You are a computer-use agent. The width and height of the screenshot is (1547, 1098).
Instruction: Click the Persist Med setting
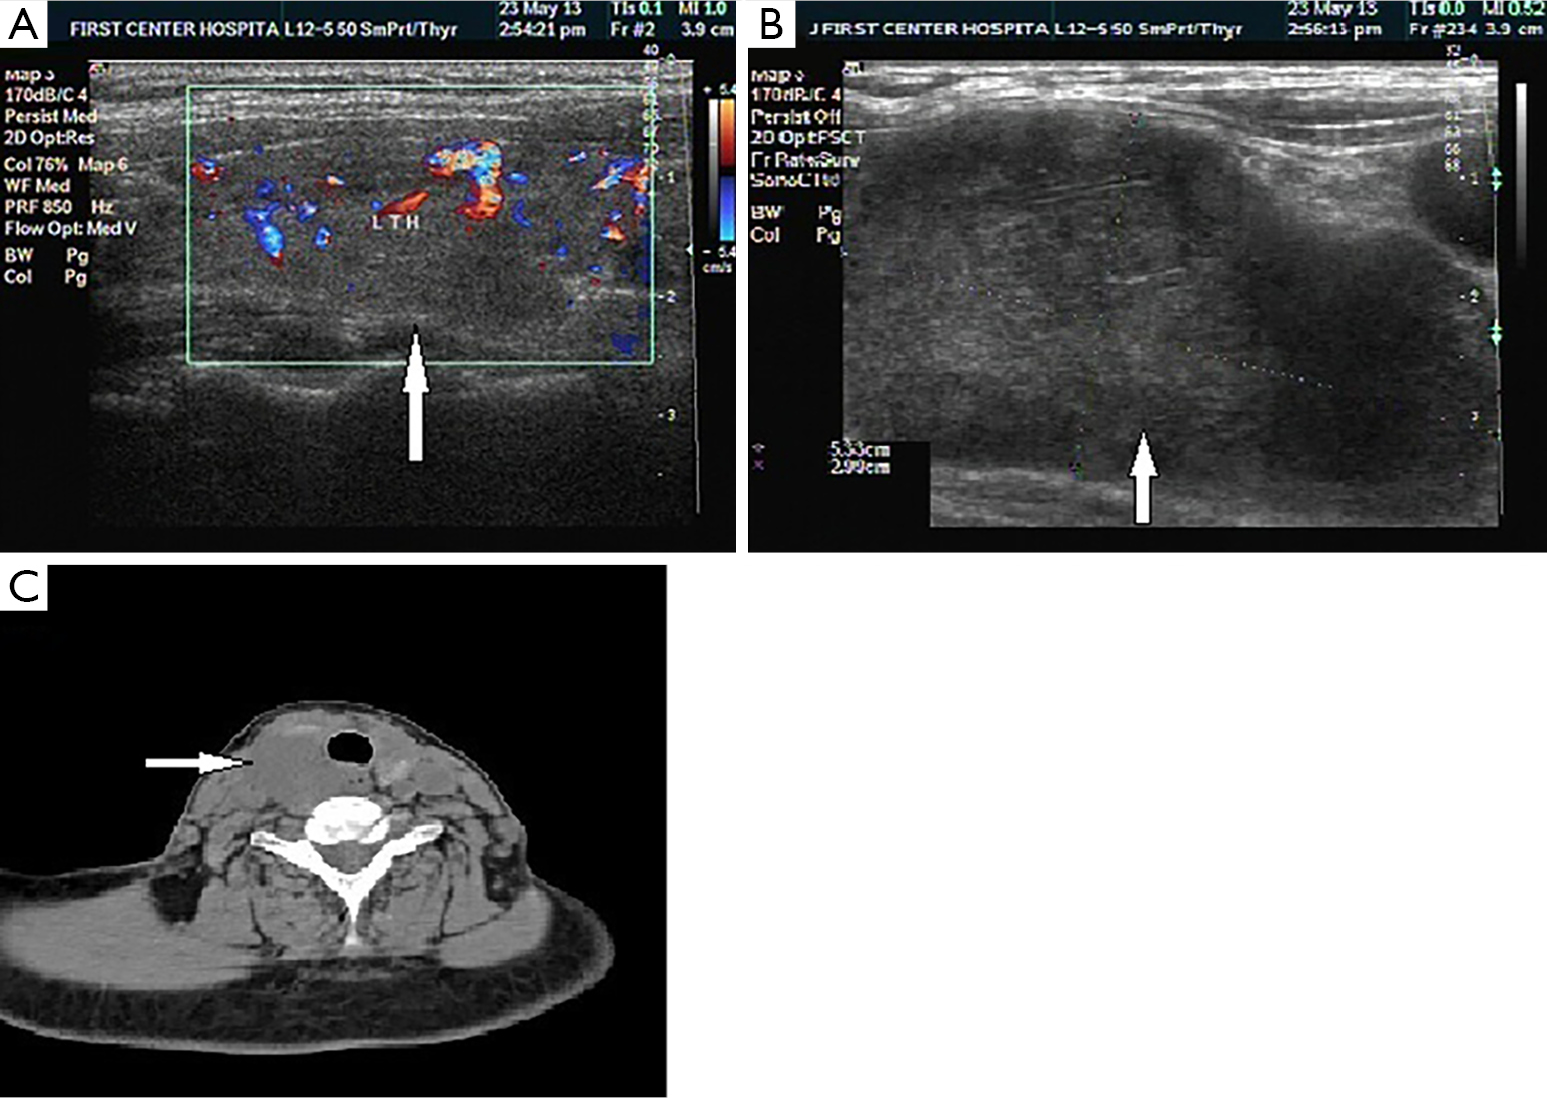50,116
